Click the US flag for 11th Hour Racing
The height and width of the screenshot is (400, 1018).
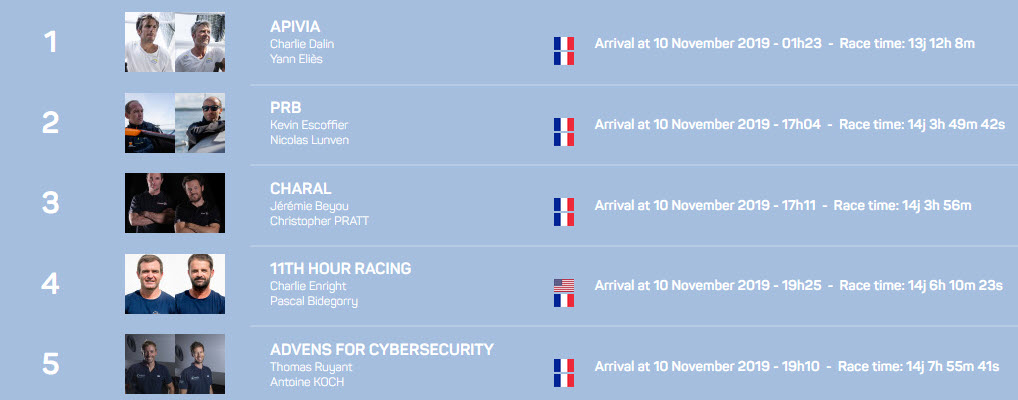click(564, 285)
